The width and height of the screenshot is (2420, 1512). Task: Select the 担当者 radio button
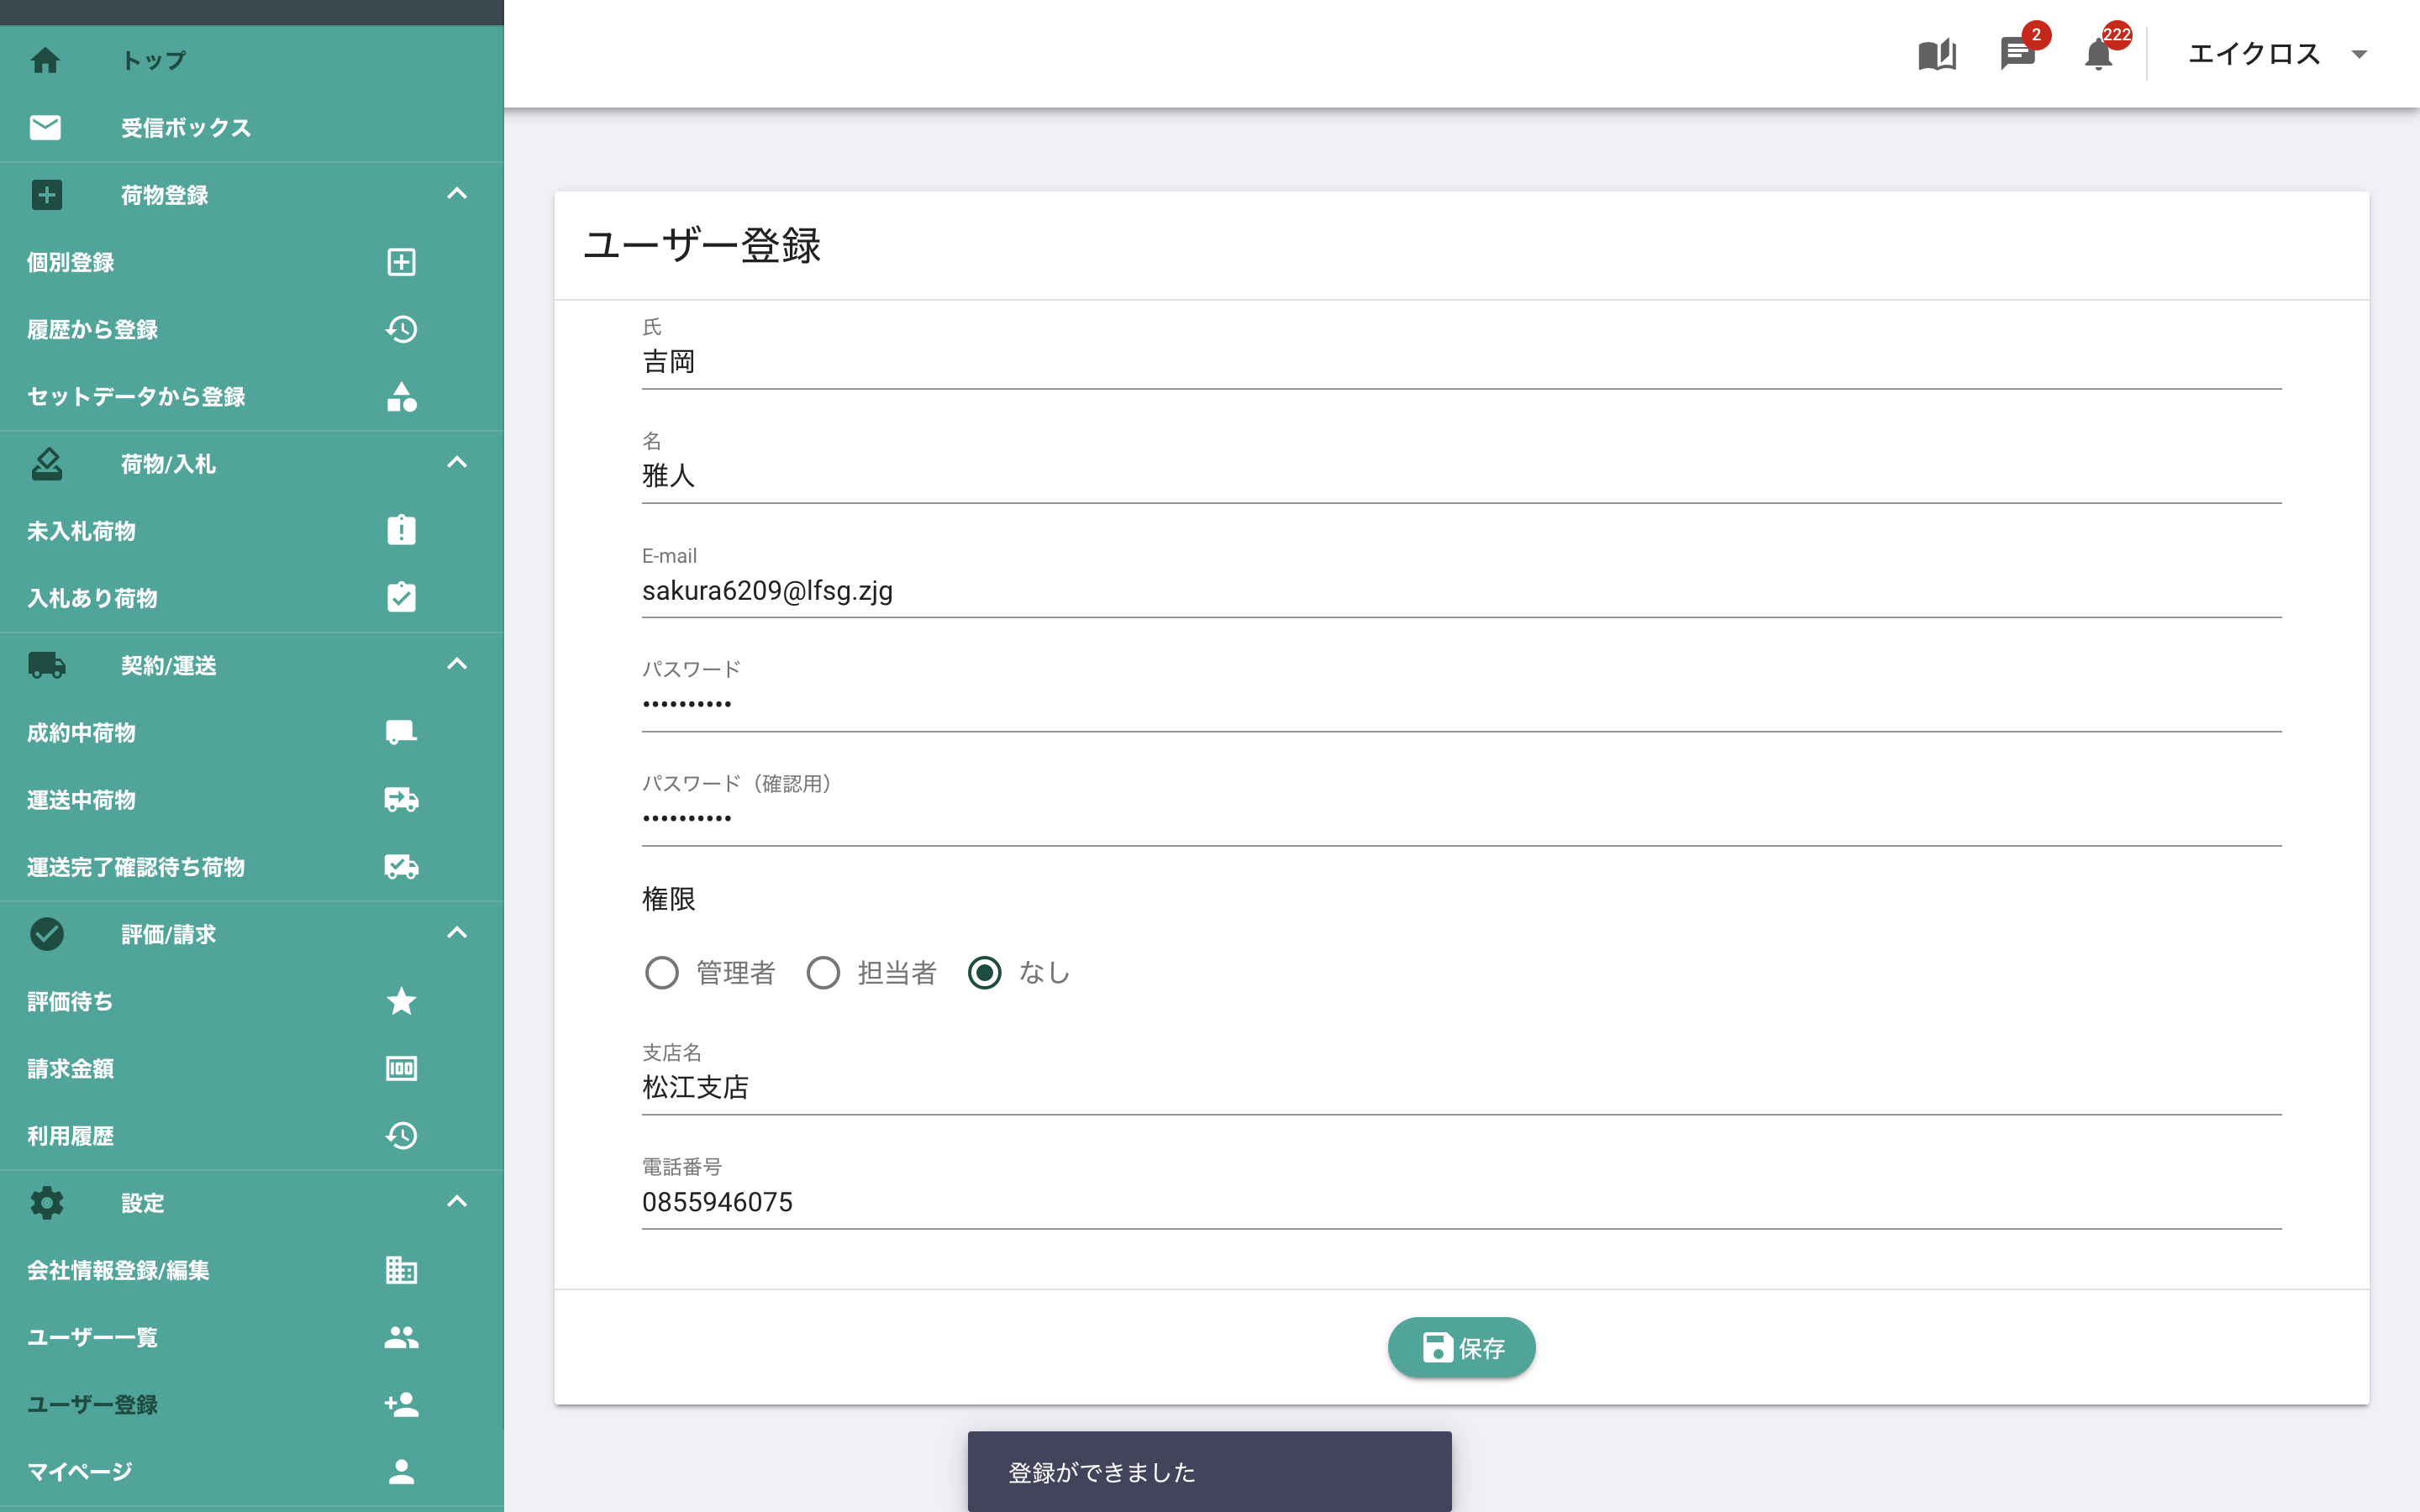tap(823, 972)
